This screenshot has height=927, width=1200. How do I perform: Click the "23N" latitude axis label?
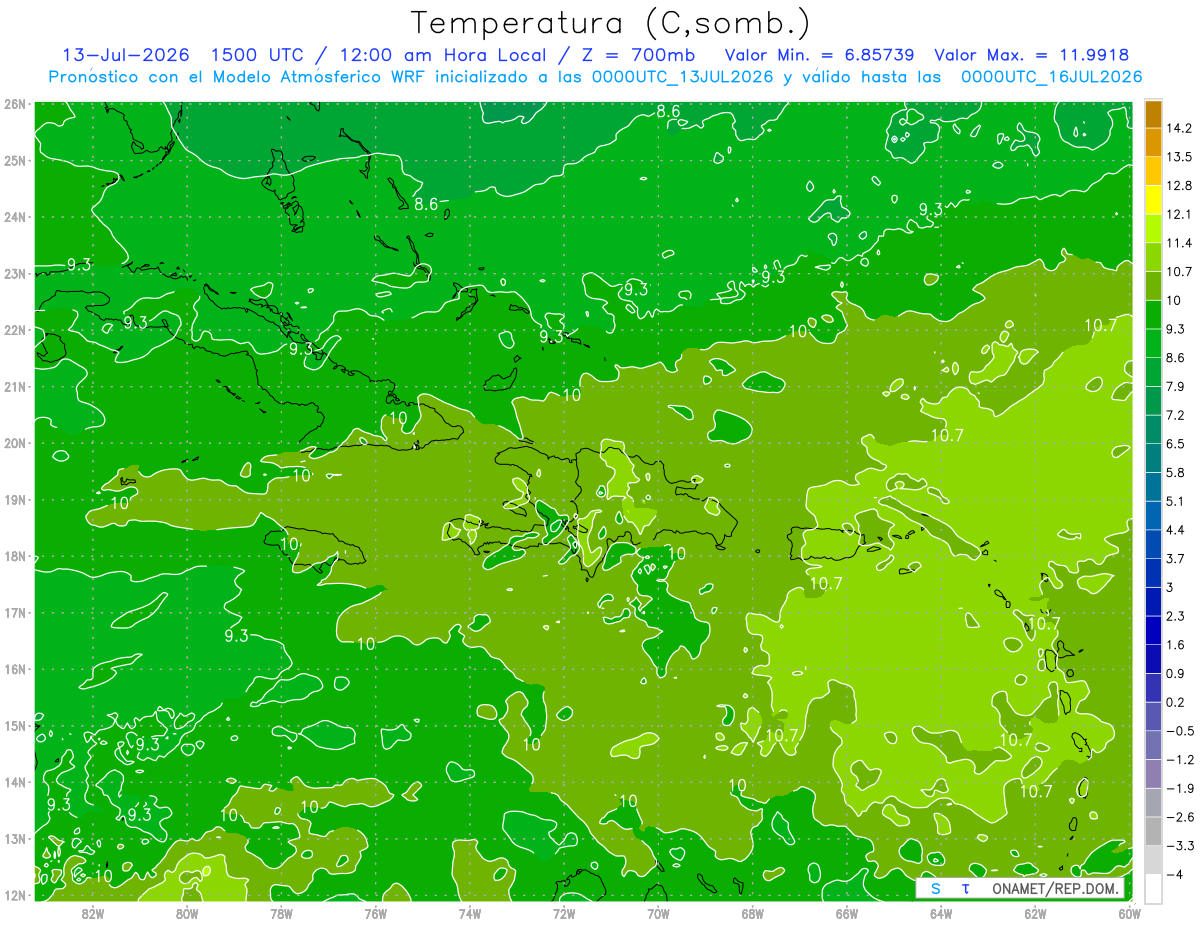(15, 273)
